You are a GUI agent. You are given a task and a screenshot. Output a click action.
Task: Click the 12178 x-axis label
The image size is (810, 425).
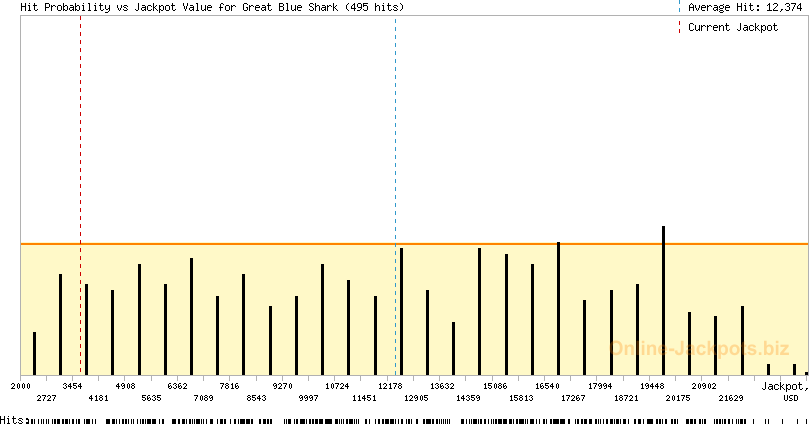click(390, 385)
